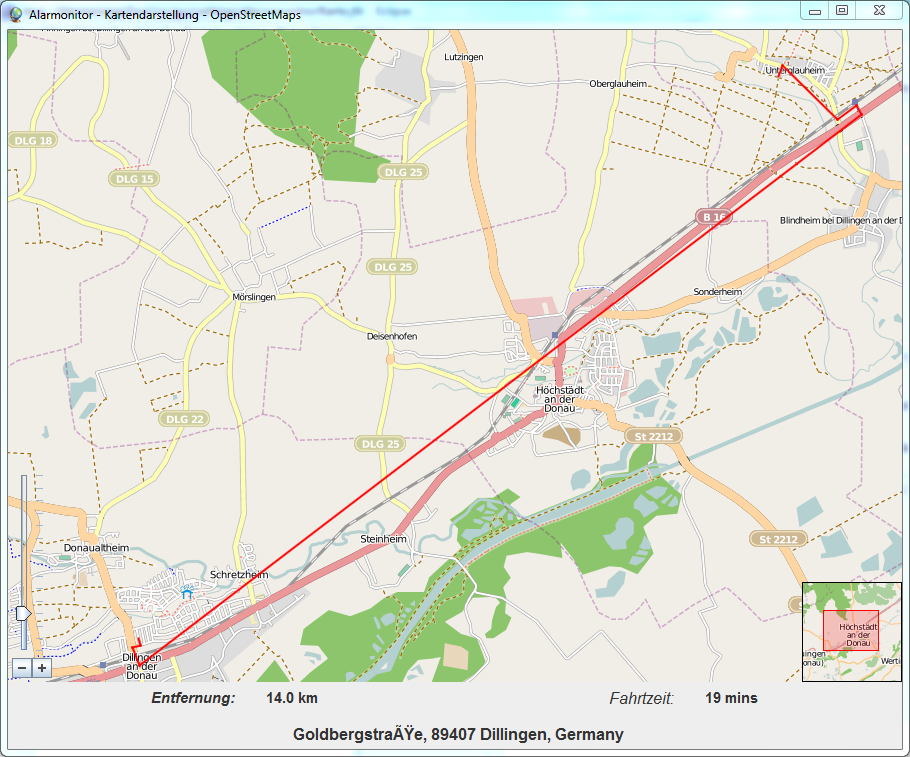The height and width of the screenshot is (757, 910).
Task: Click the DLG 22 road shield
Action: tap(185, 419)
